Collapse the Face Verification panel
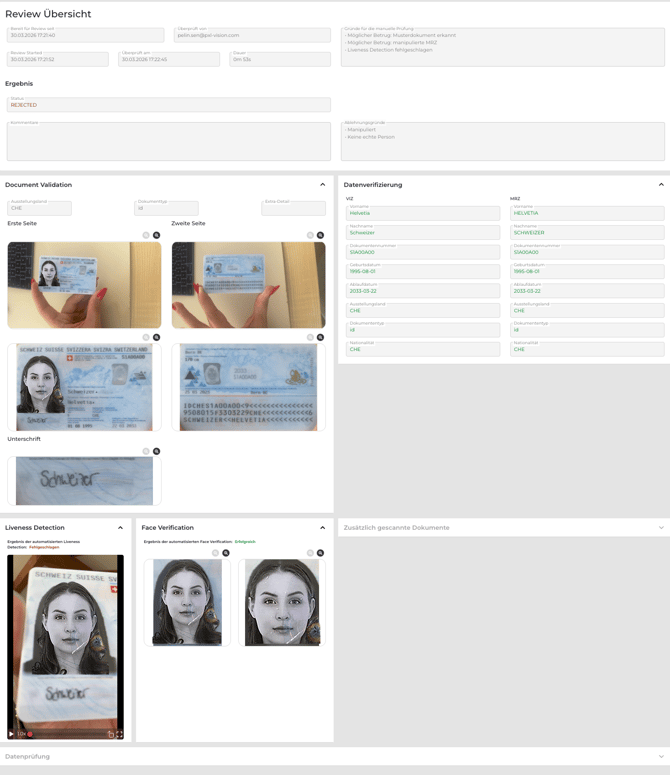This screenshot has height=775, width=670. (323, 528)
